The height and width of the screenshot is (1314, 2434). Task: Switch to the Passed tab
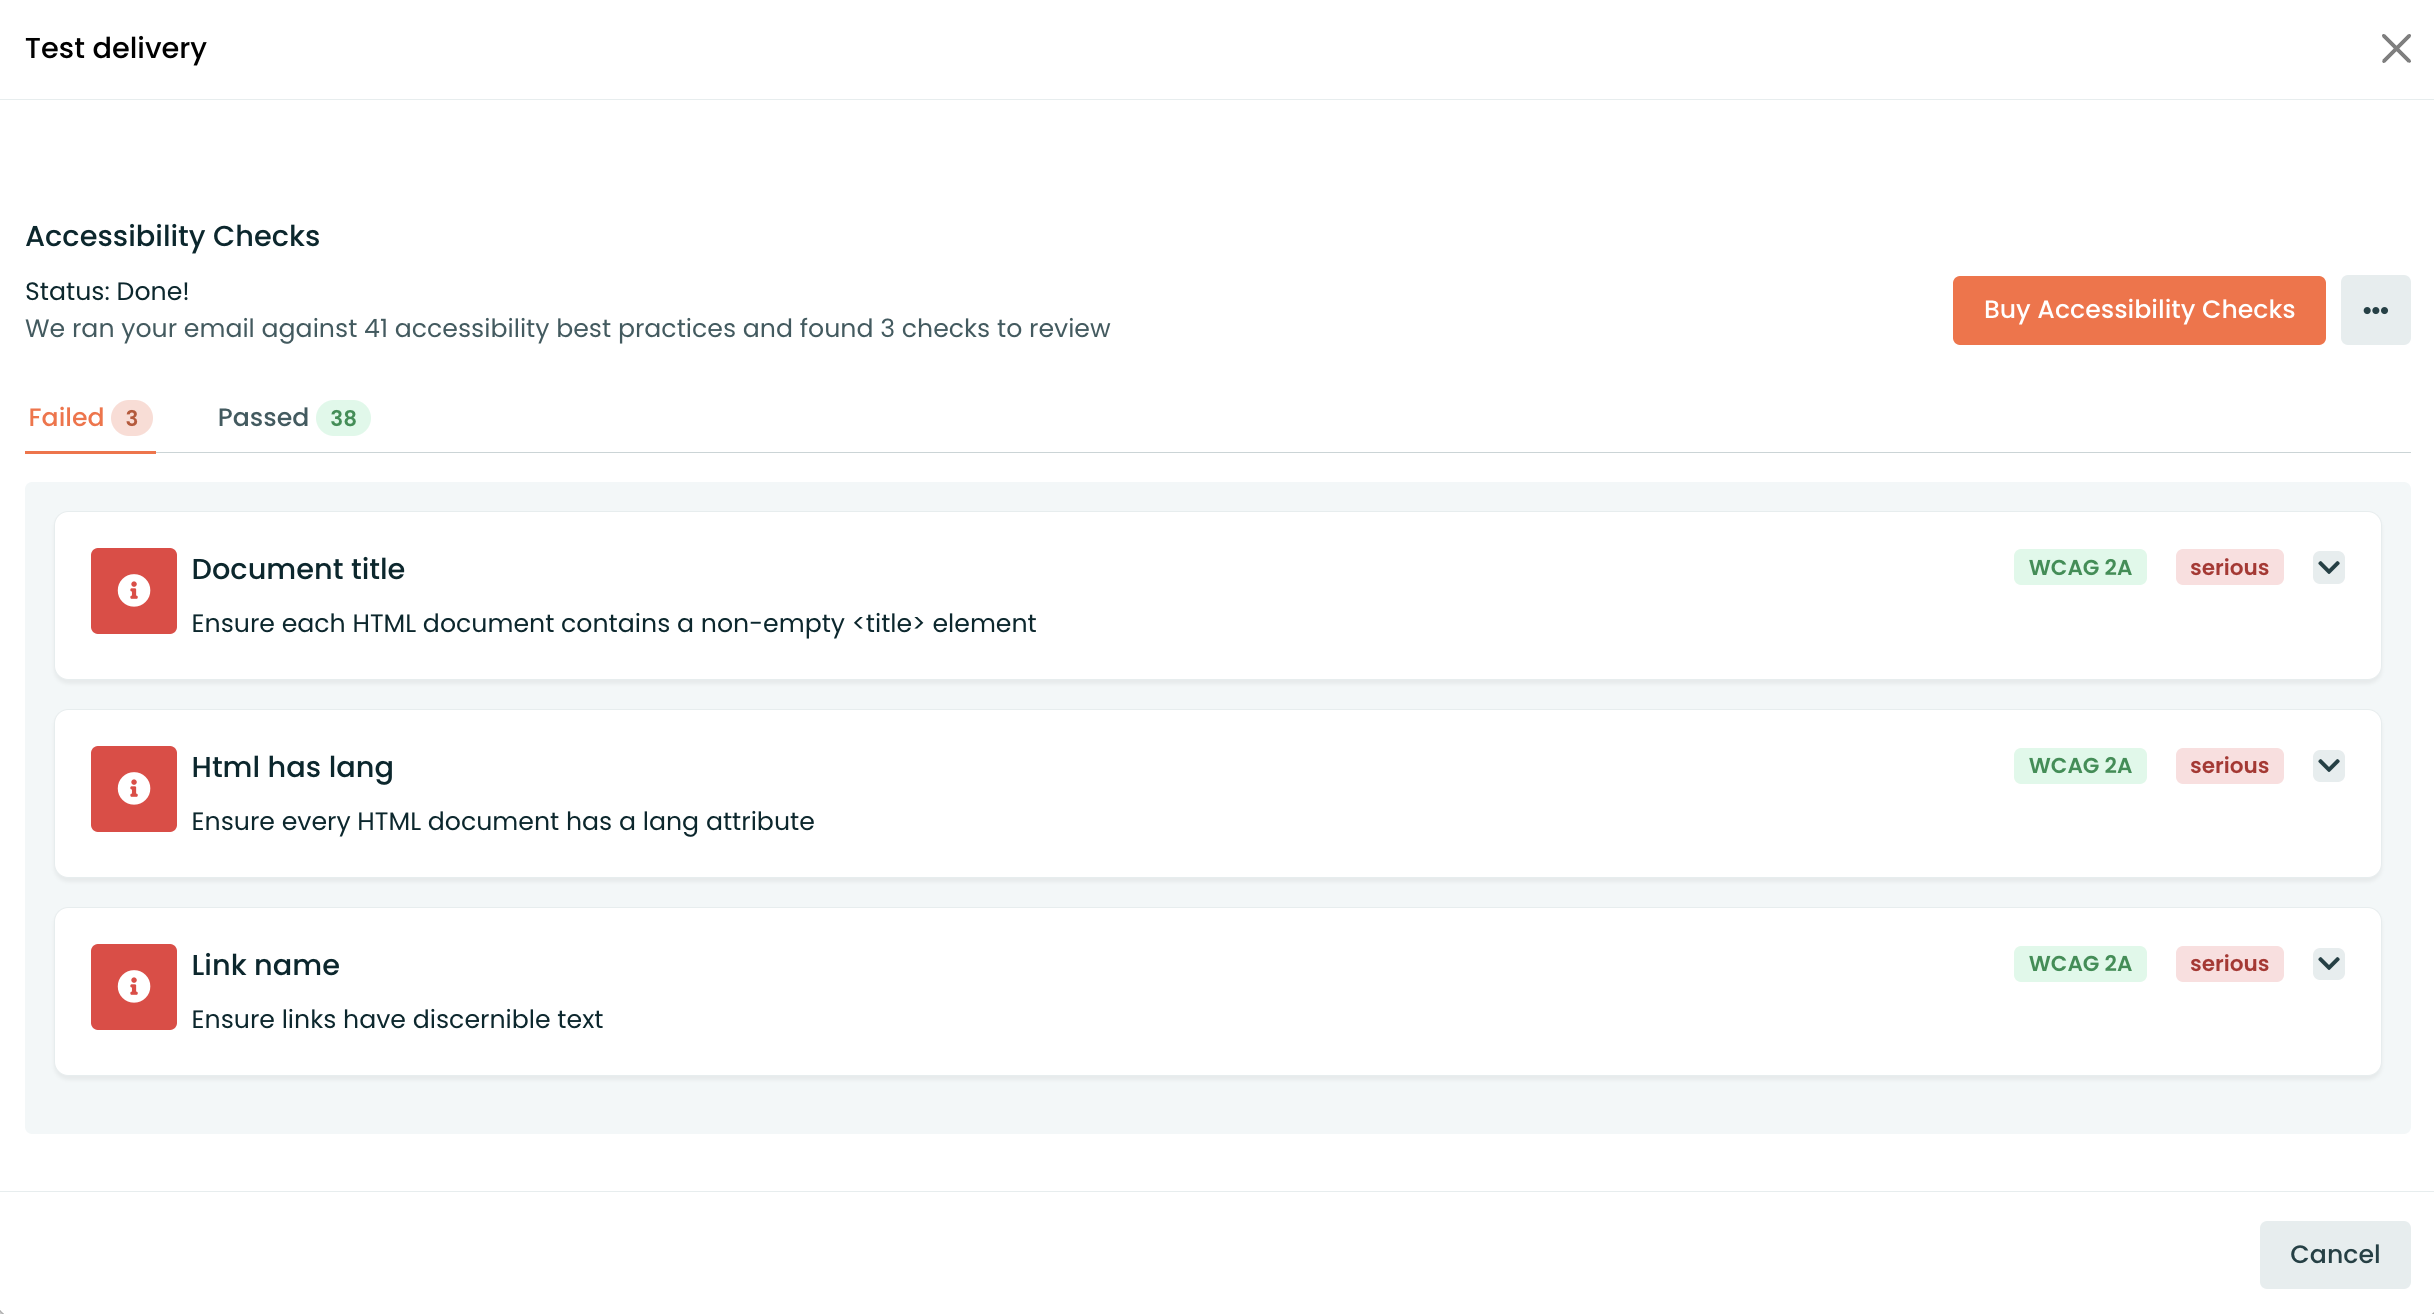point(294,418)
